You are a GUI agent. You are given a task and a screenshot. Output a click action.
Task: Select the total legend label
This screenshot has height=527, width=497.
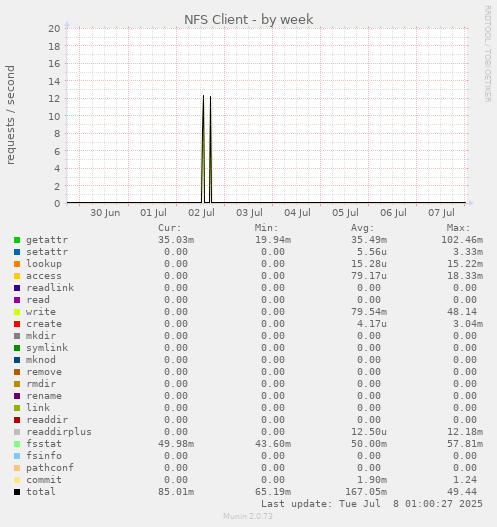(41, 492)
